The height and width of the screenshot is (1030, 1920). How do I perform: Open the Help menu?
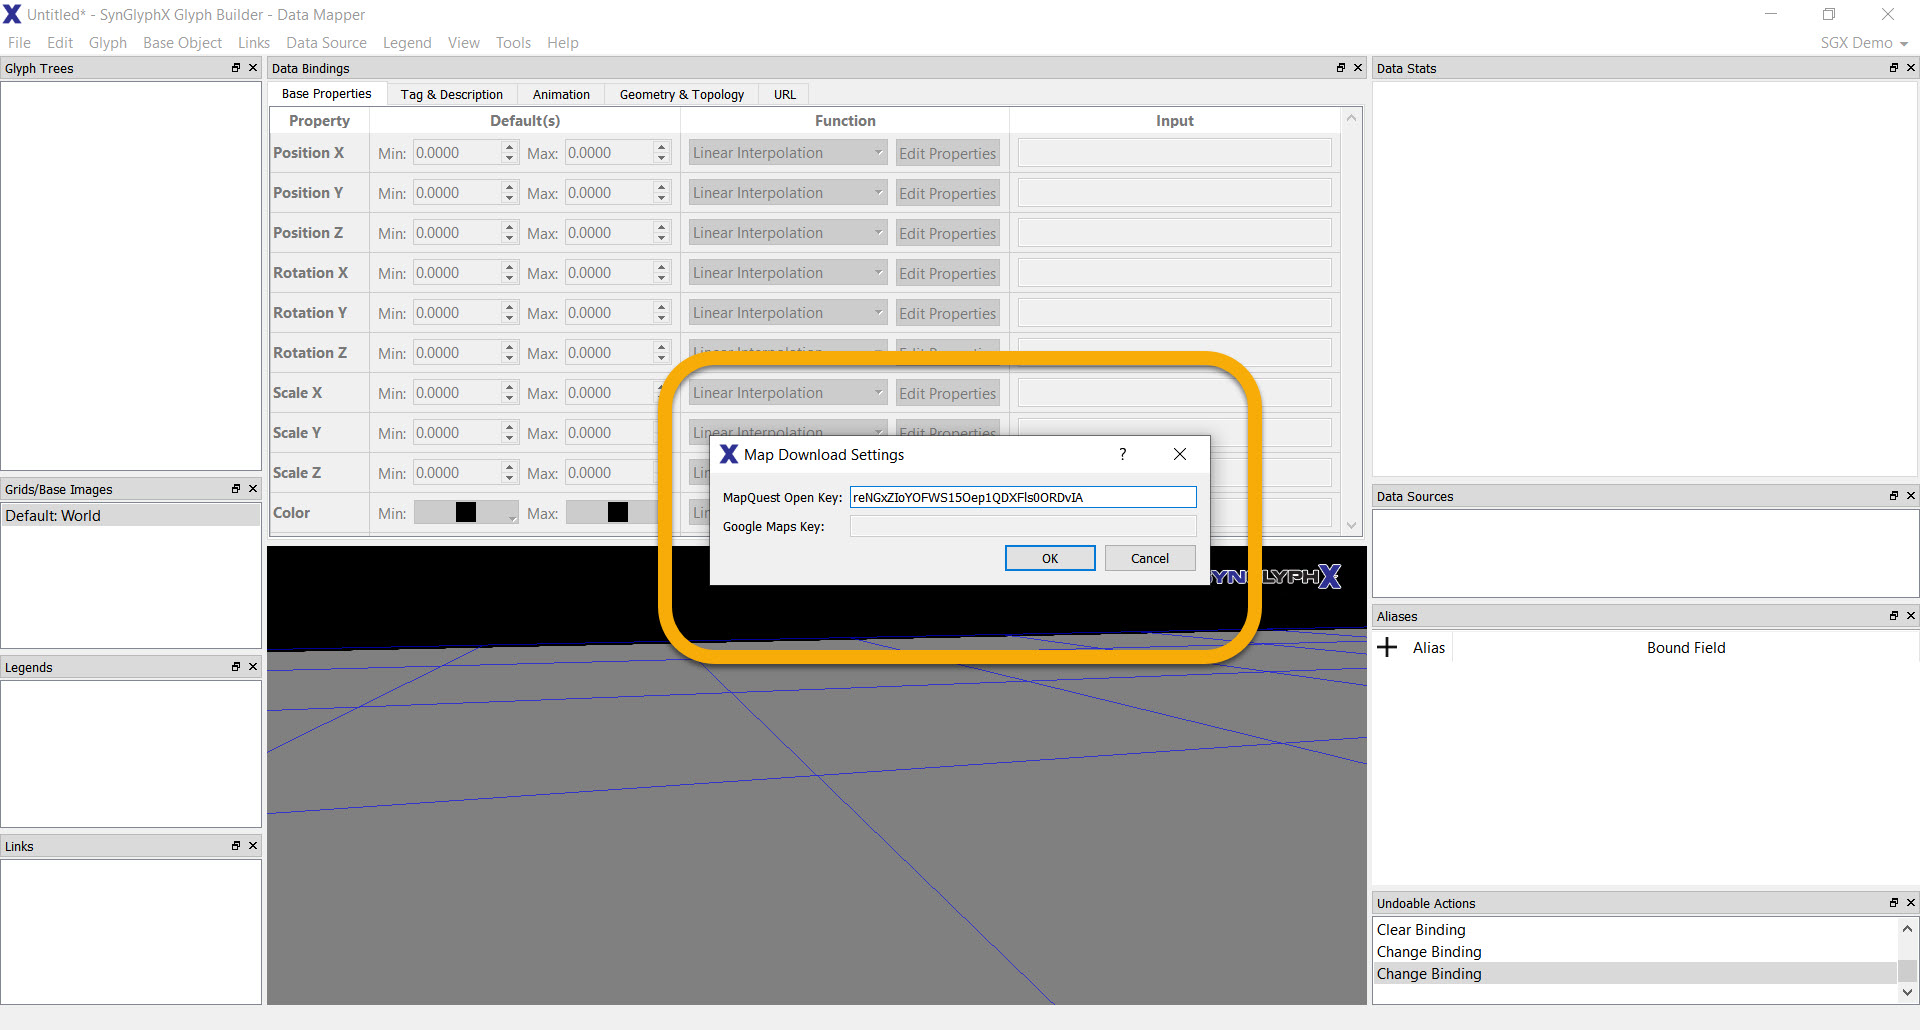coord(563,43)
